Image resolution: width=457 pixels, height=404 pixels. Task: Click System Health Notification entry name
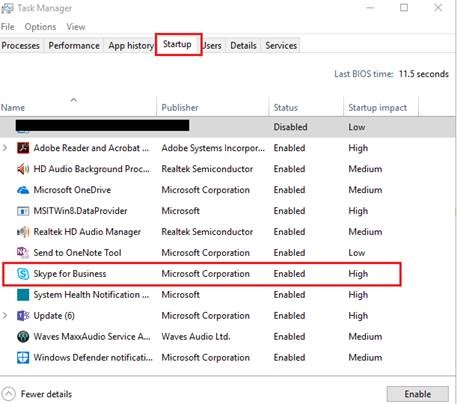coord(91,295)
